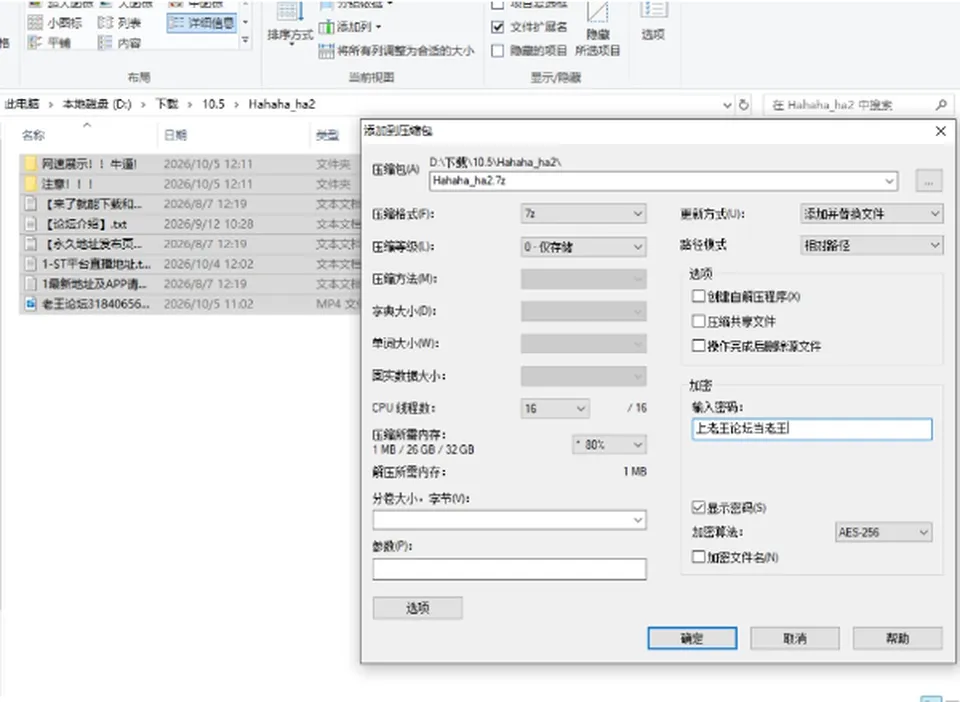Enable 加密文件名 checkbox
This screenshot has width=960, height=702.
pos(698,557)
